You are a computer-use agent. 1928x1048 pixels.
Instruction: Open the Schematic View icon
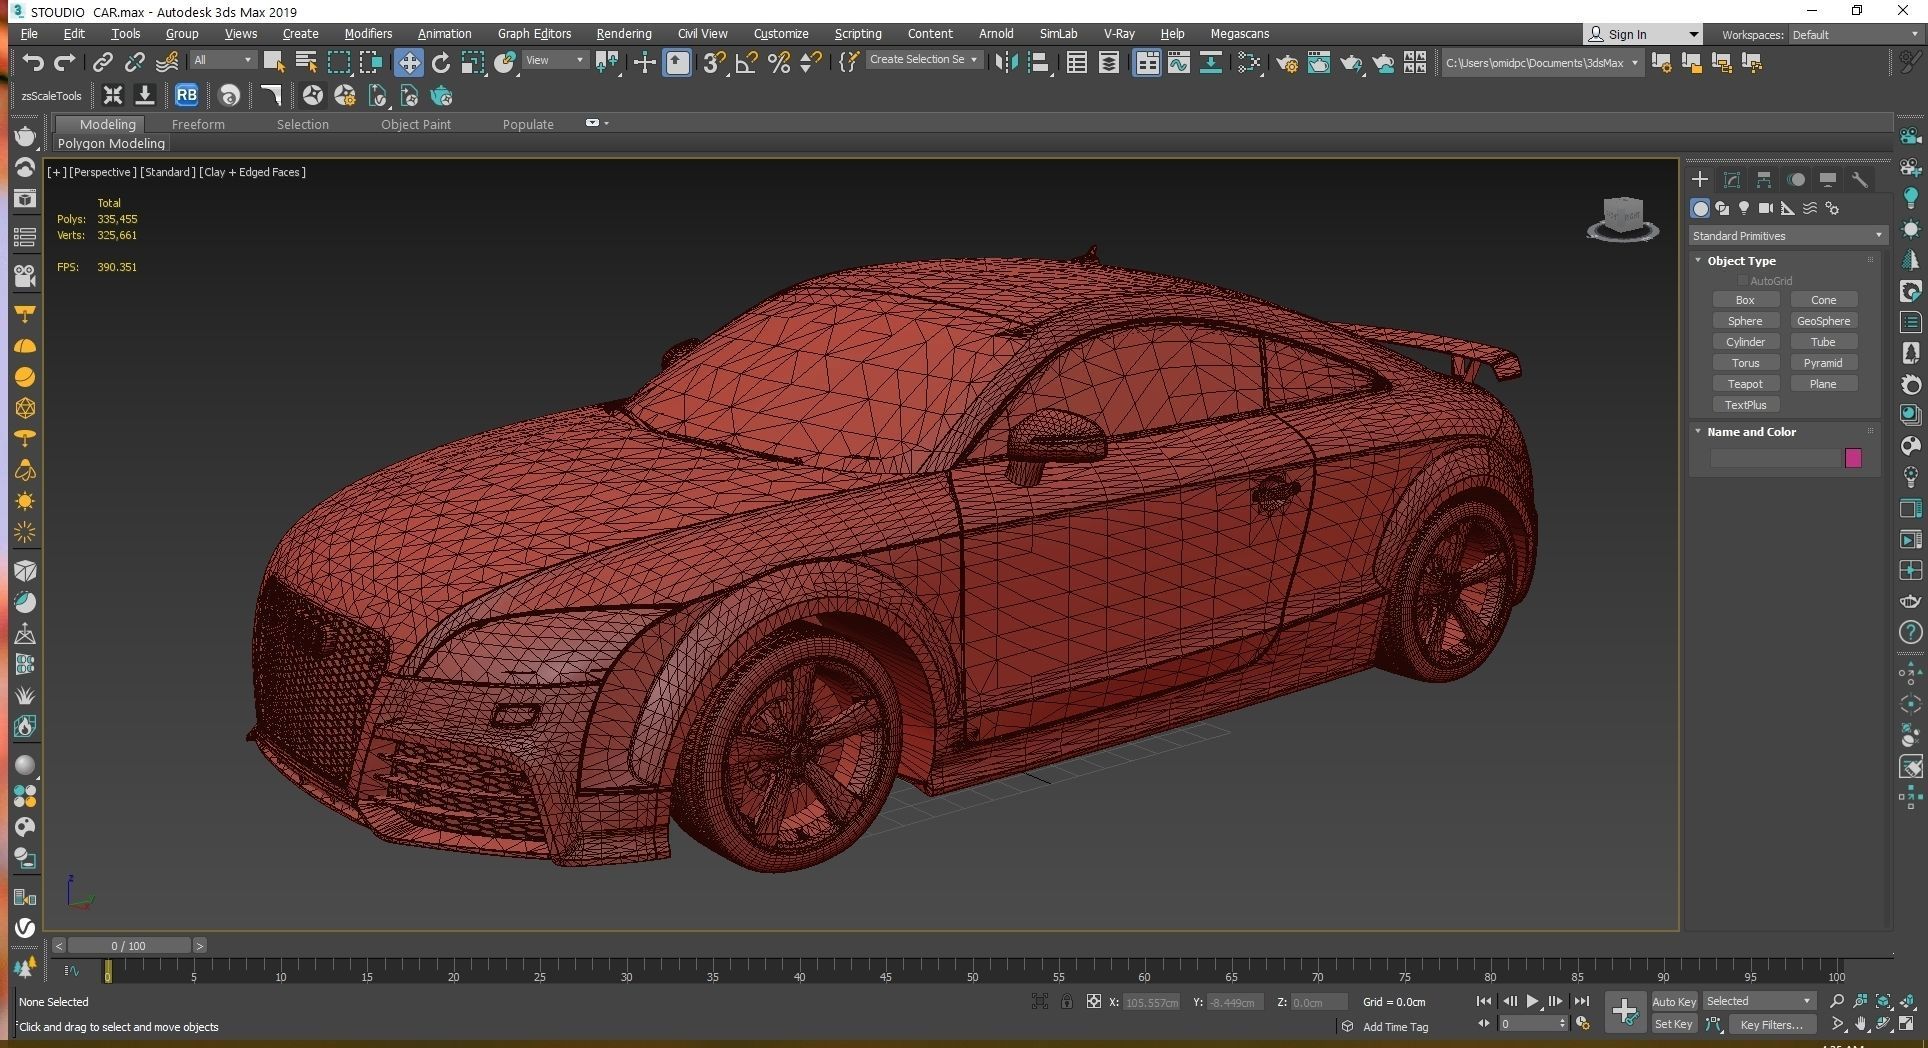click(x=1211, y=63)
